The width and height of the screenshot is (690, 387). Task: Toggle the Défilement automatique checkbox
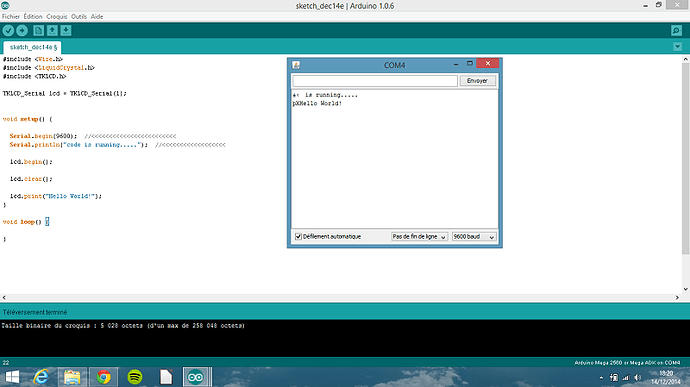coord(298,236)
